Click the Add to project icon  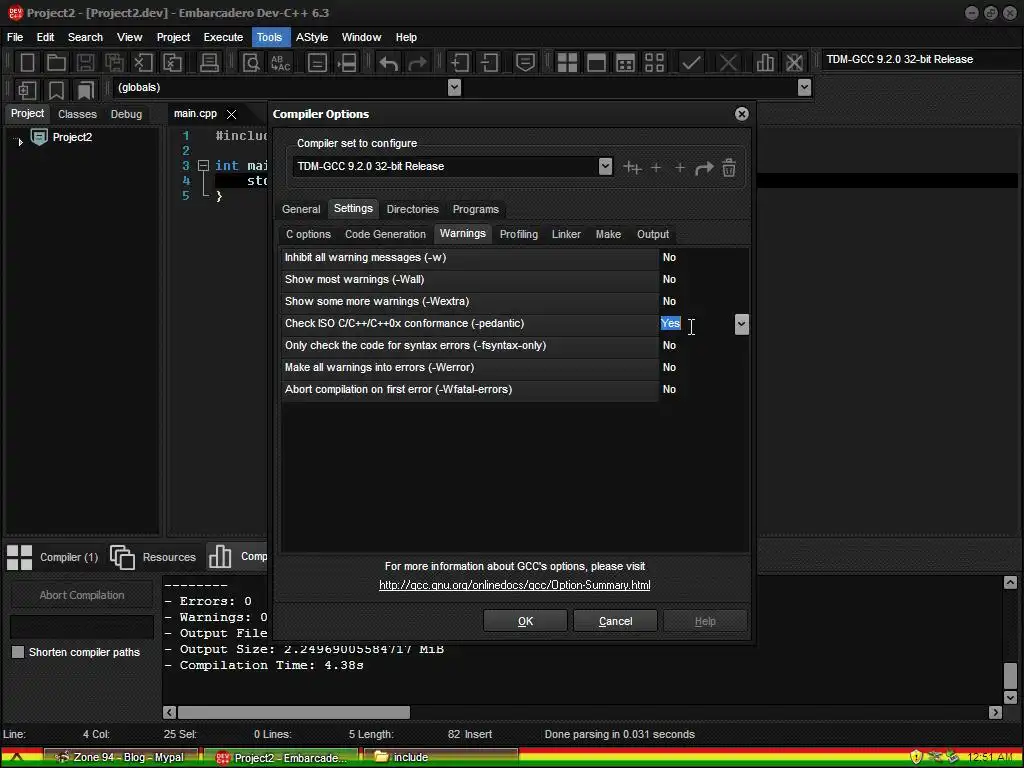click(460, 63)
